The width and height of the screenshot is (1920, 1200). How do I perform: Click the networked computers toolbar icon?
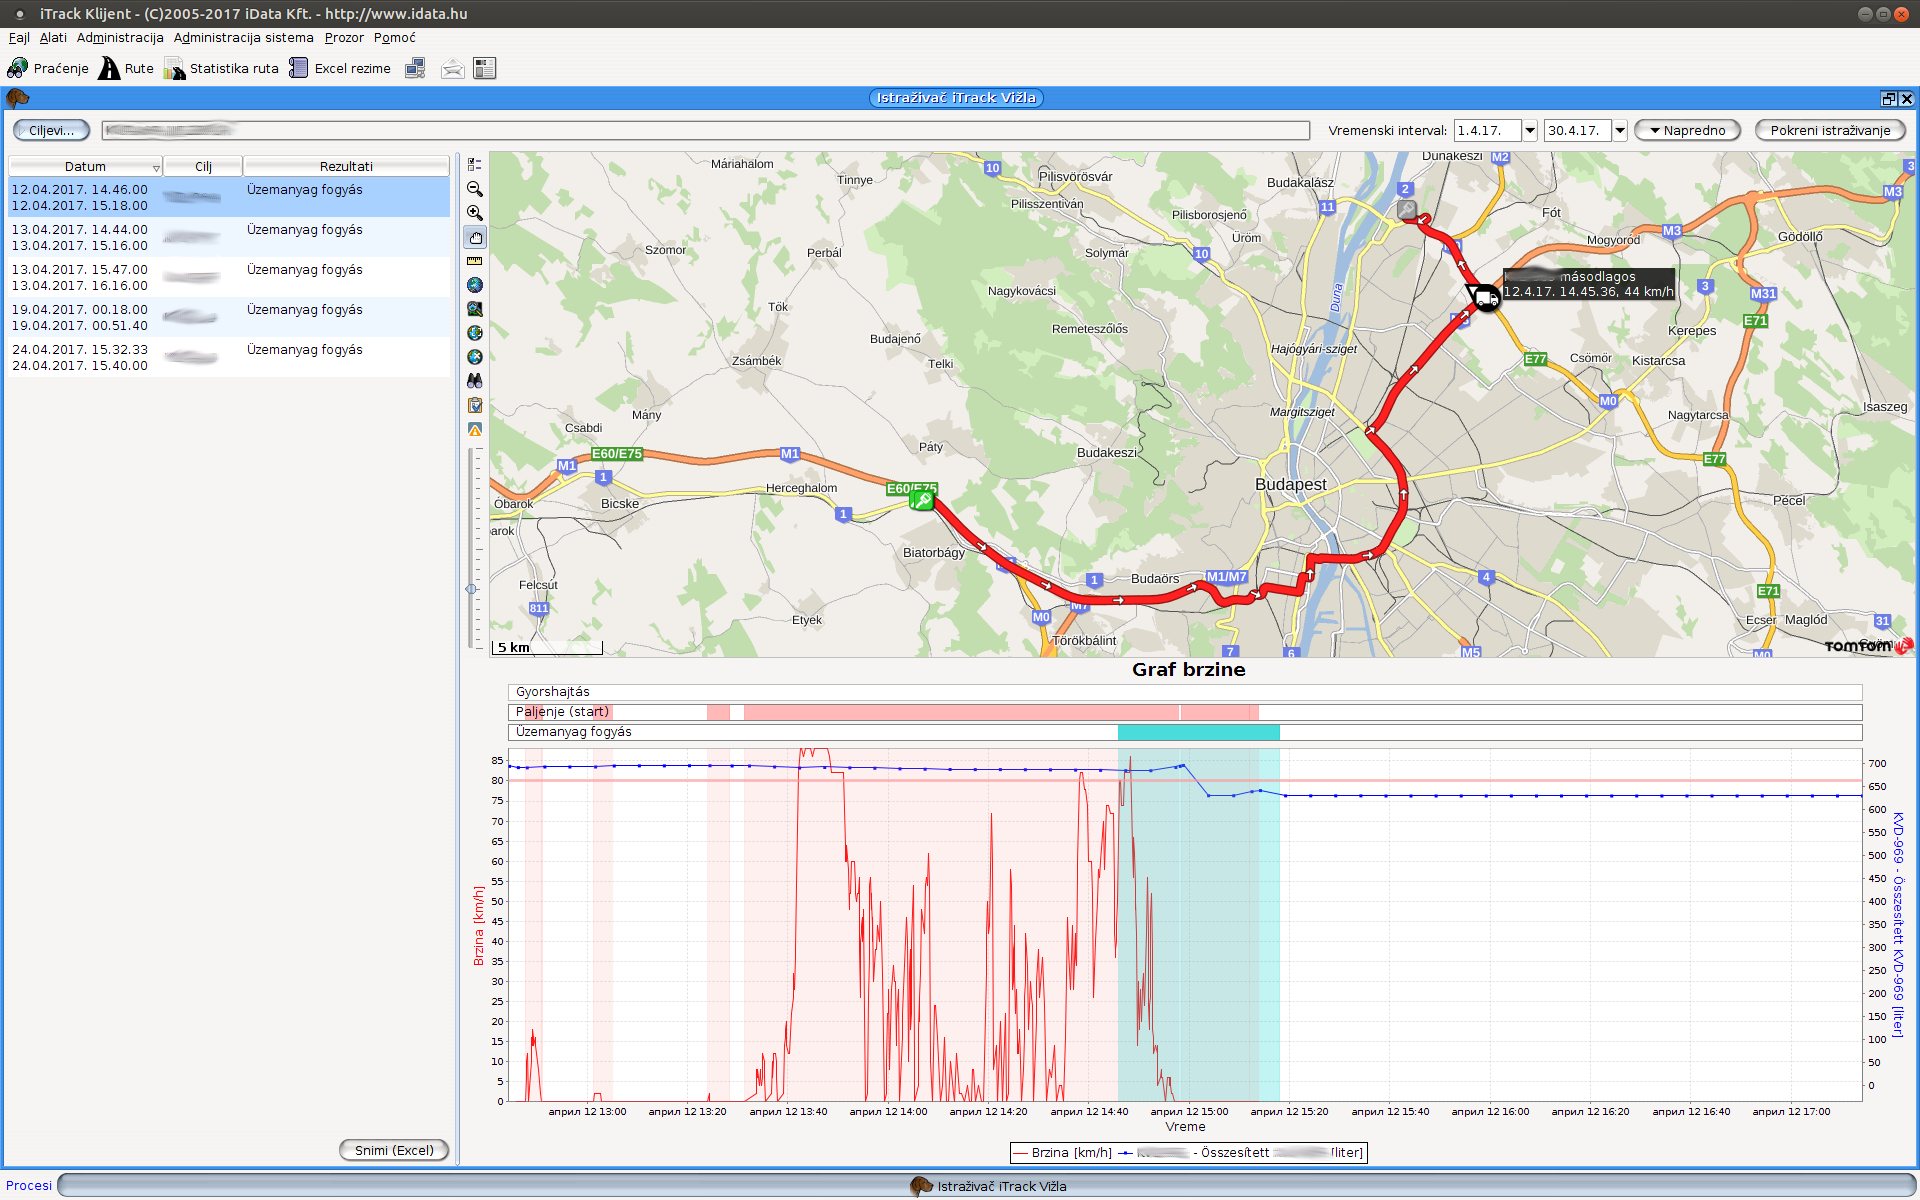pos(415,68)
